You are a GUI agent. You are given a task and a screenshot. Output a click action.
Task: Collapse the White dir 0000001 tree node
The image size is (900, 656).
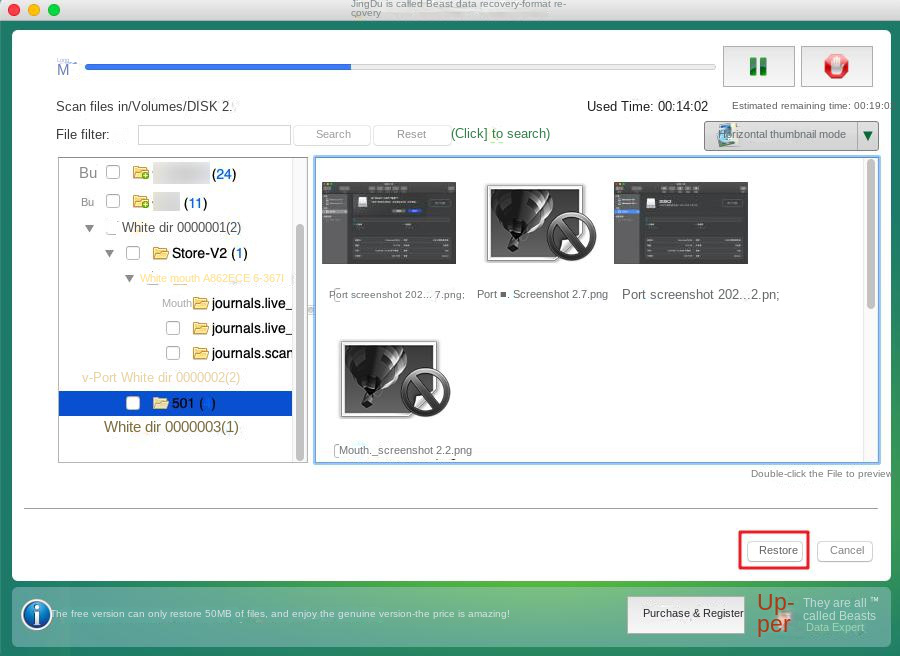[x=92, y=227]
